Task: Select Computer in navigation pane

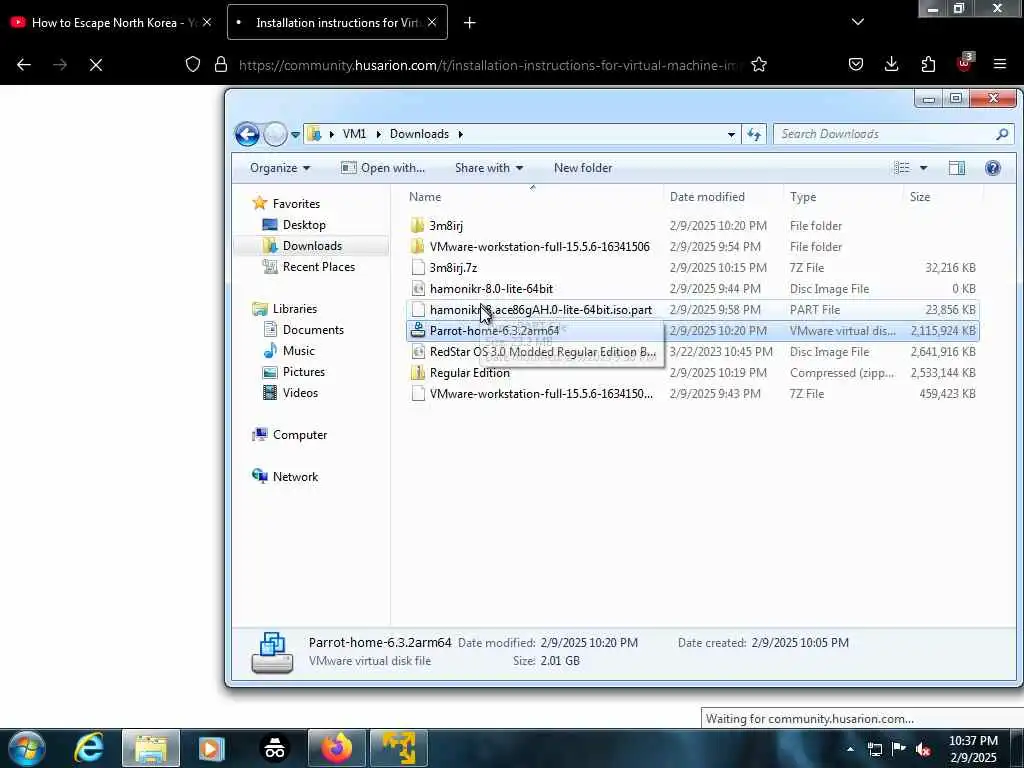Action: (300, 435)
